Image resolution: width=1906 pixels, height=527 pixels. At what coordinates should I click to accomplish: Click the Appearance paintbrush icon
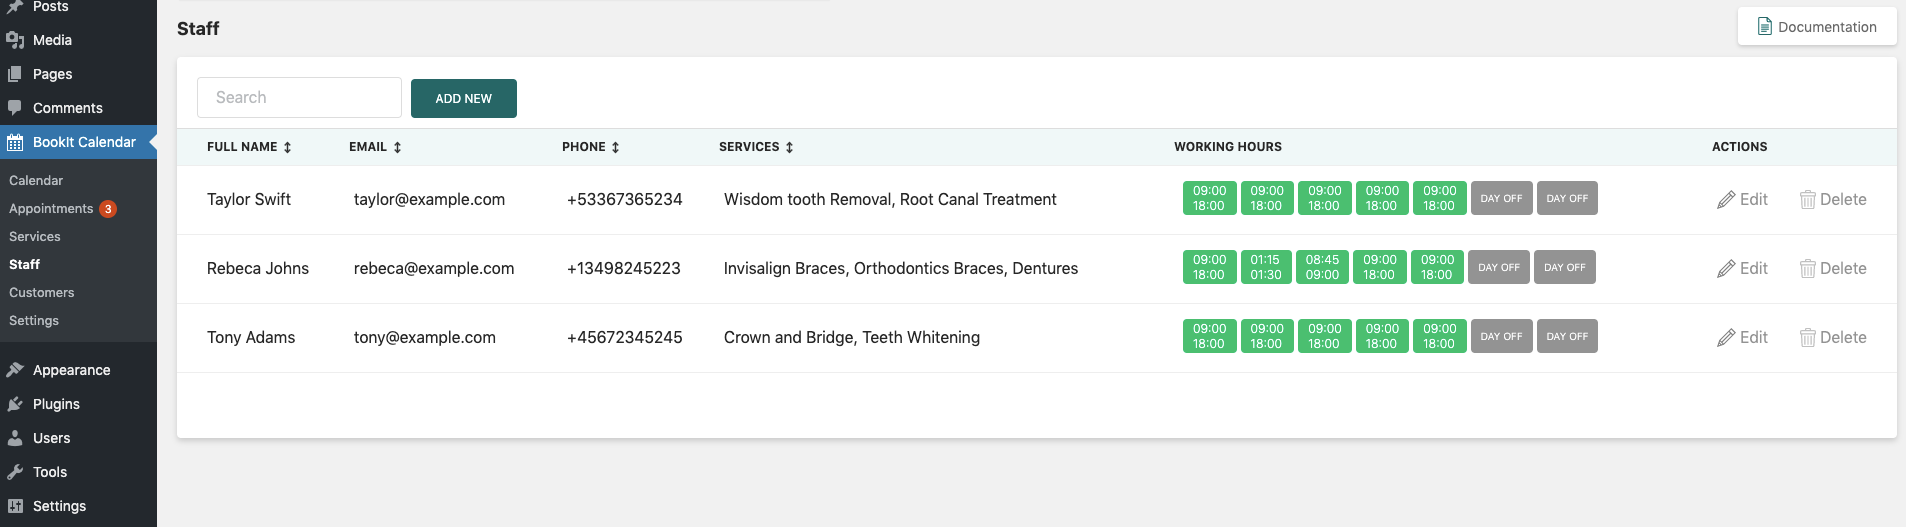pos(15,370)
